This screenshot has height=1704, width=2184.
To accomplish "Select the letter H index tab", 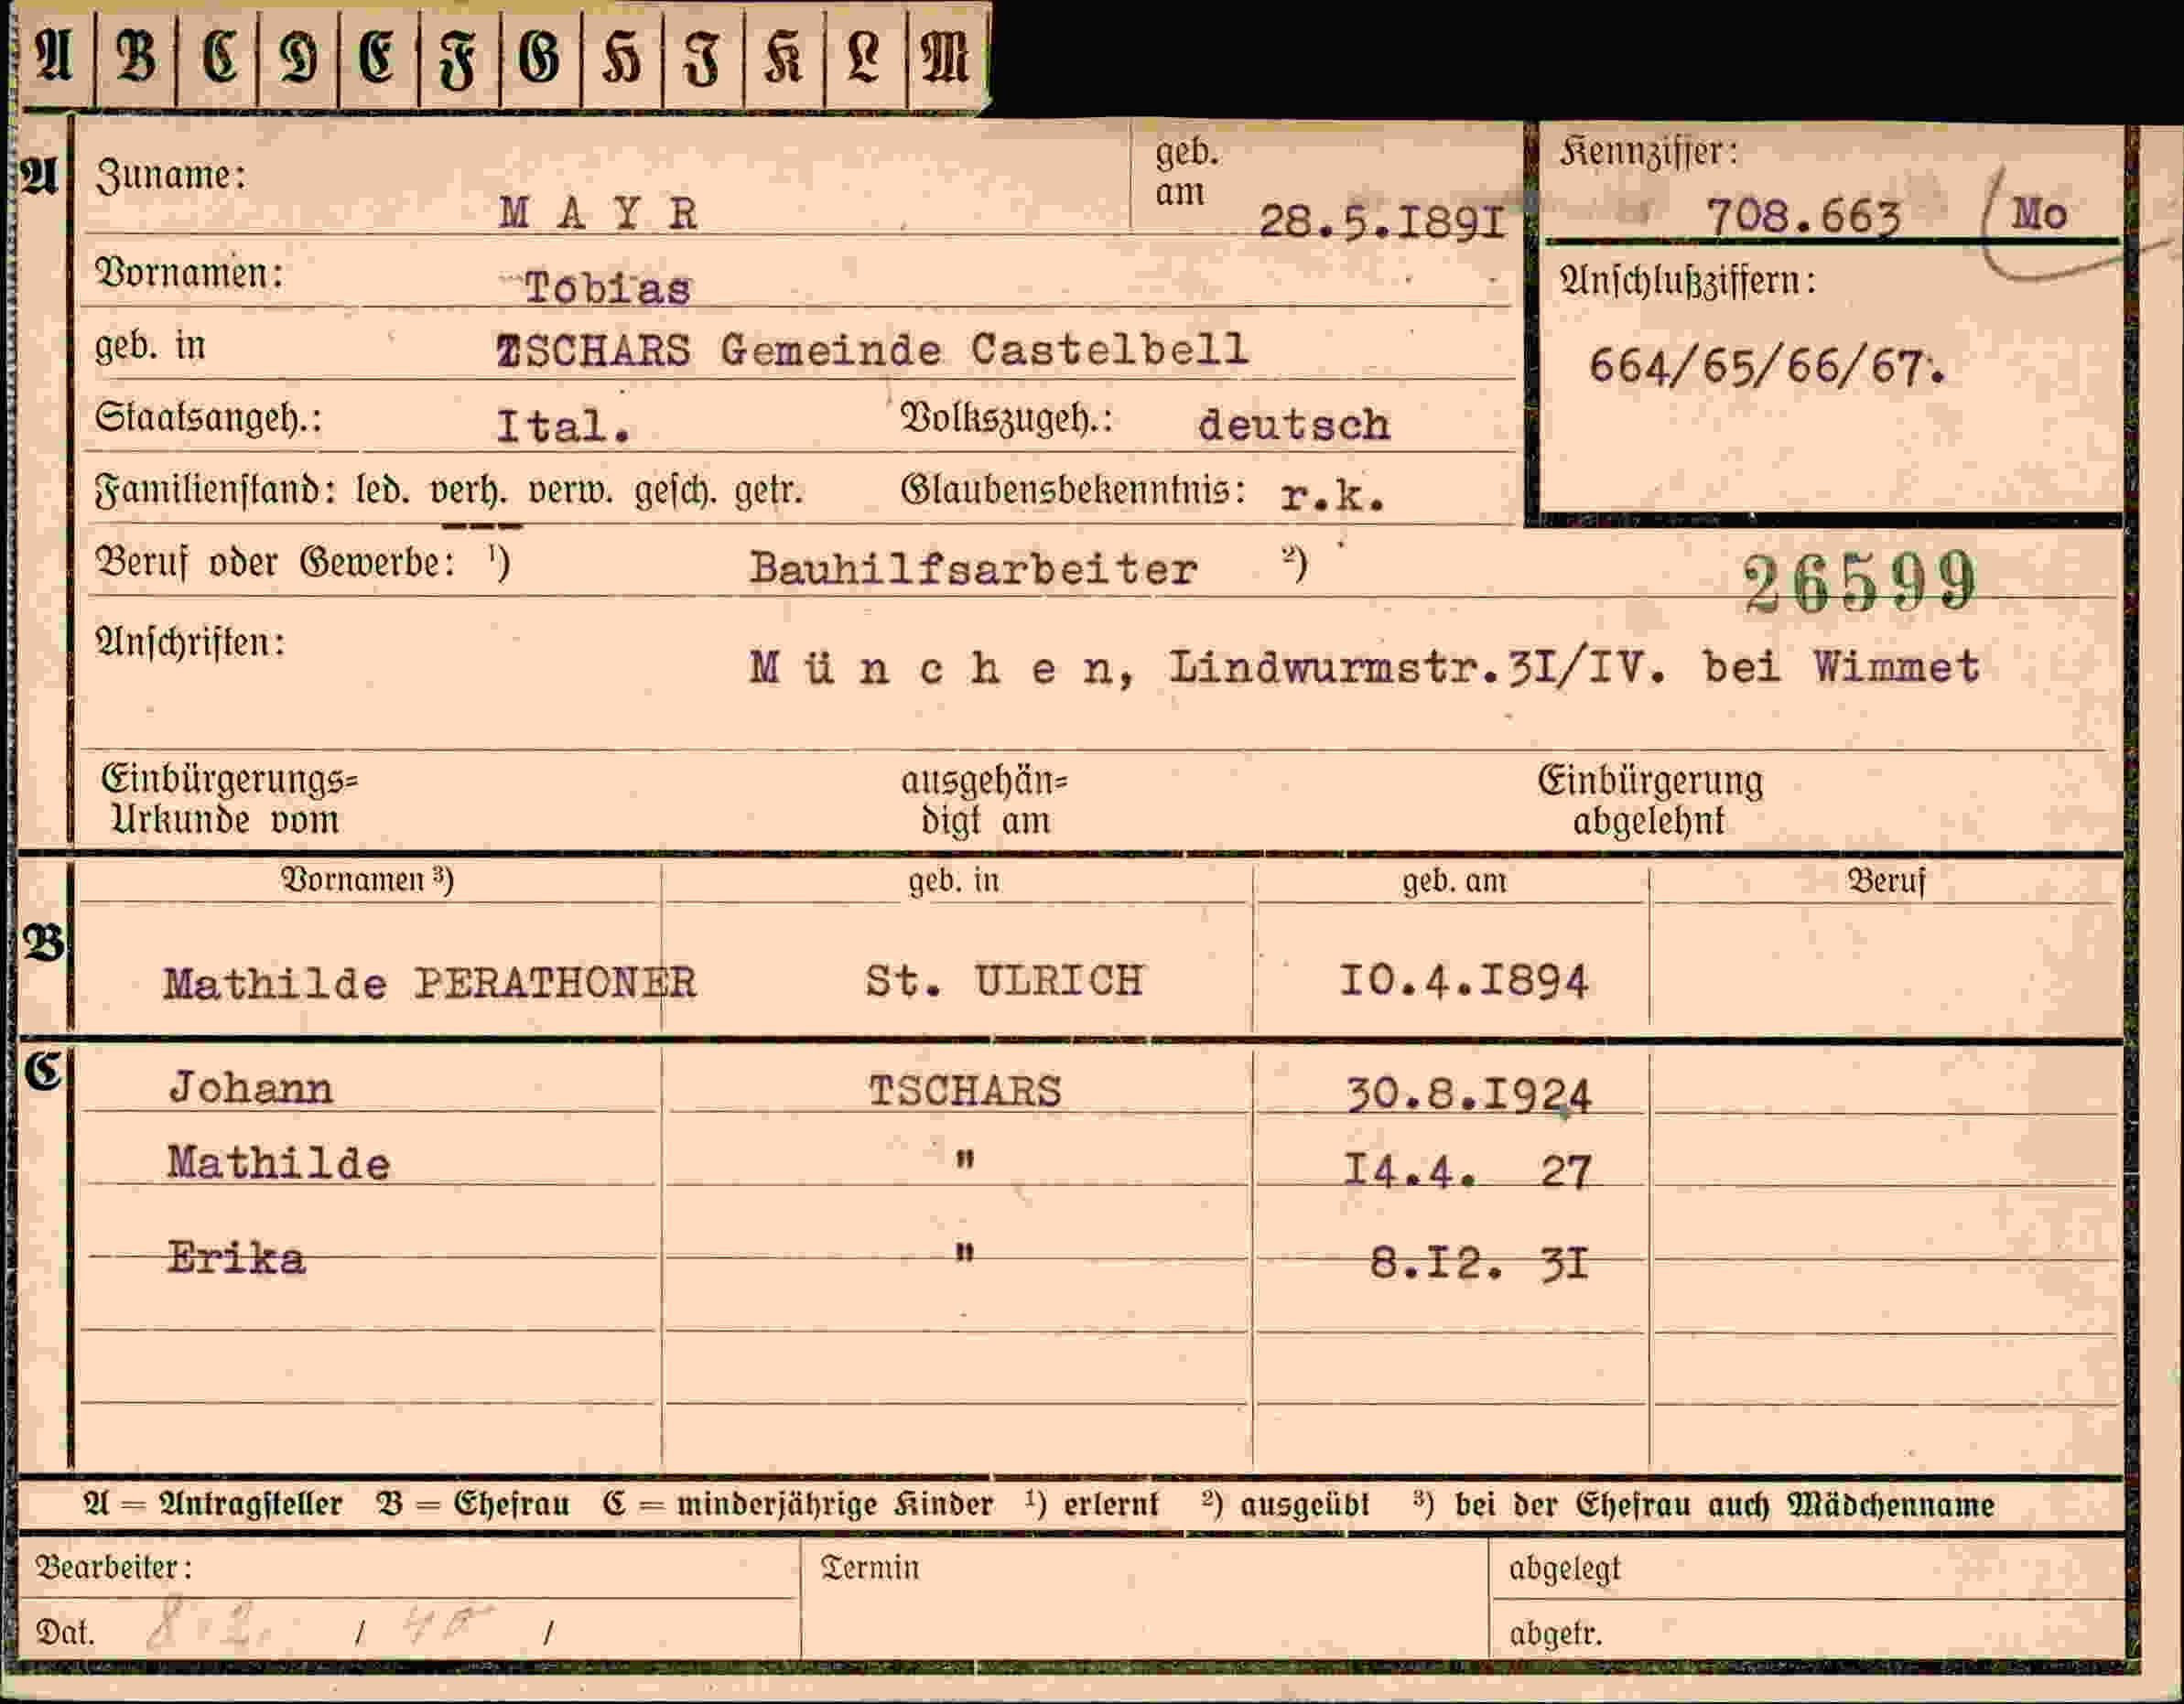I will [622, 56].
